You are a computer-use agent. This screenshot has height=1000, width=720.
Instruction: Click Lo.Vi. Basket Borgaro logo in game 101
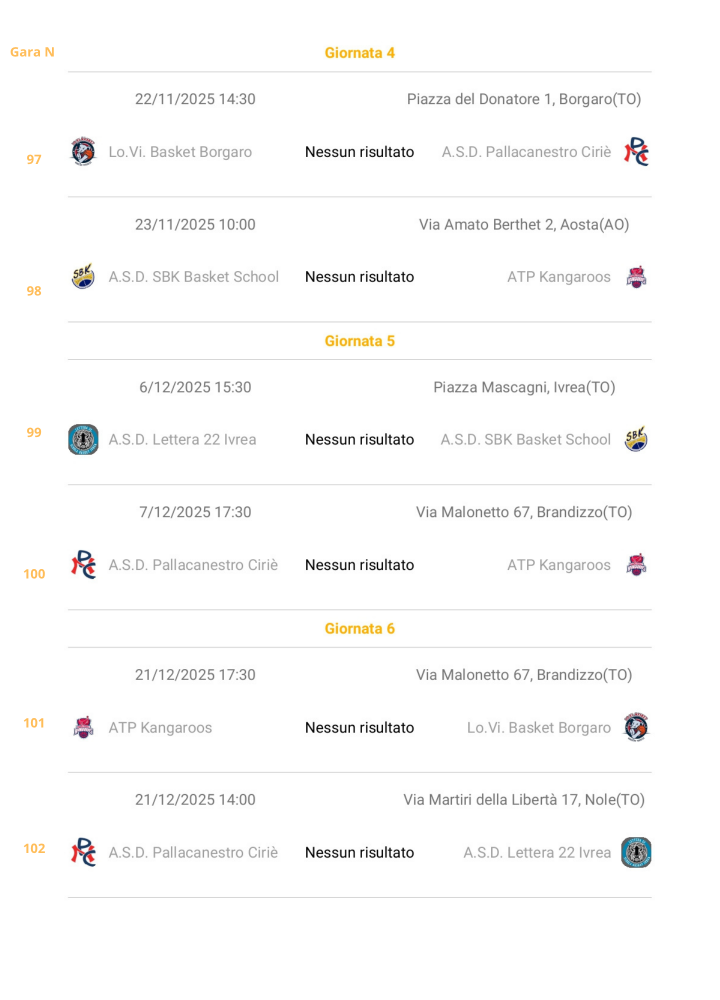coord(636,728)
